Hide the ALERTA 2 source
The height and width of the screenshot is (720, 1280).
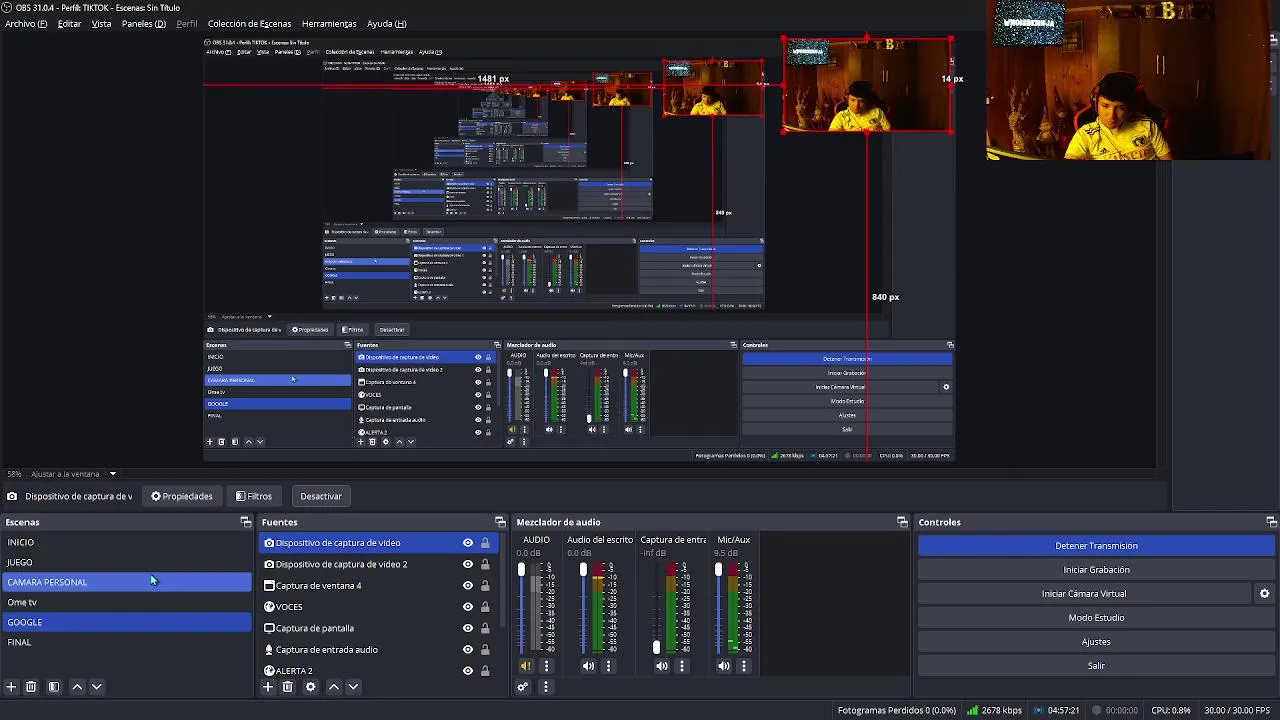click(x=467, y=671)
